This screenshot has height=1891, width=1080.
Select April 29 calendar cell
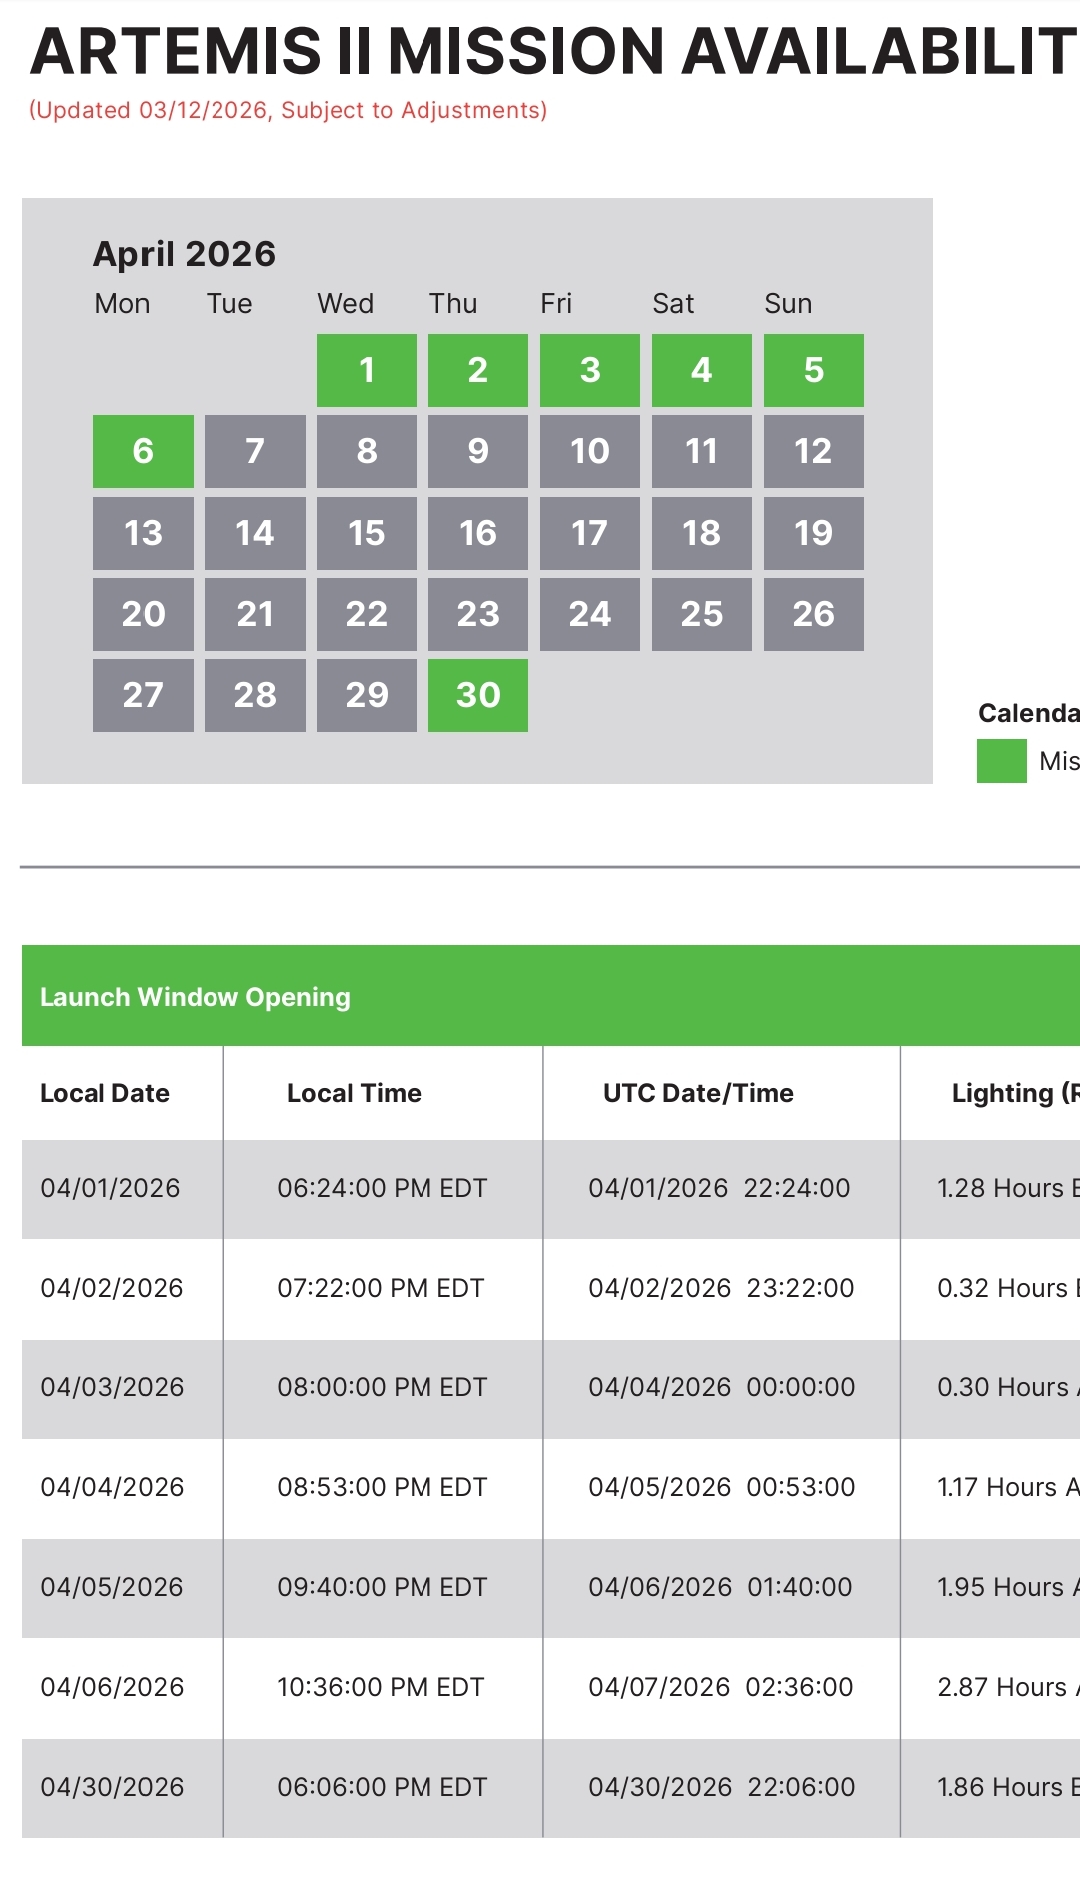coord(367,695)
